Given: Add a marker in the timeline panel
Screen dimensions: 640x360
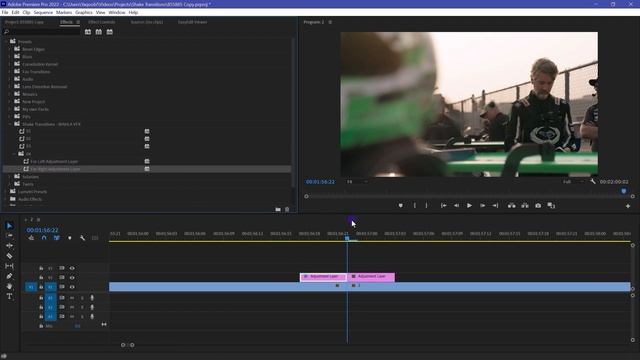Looking at the screenshot, I should coord(70,238).
